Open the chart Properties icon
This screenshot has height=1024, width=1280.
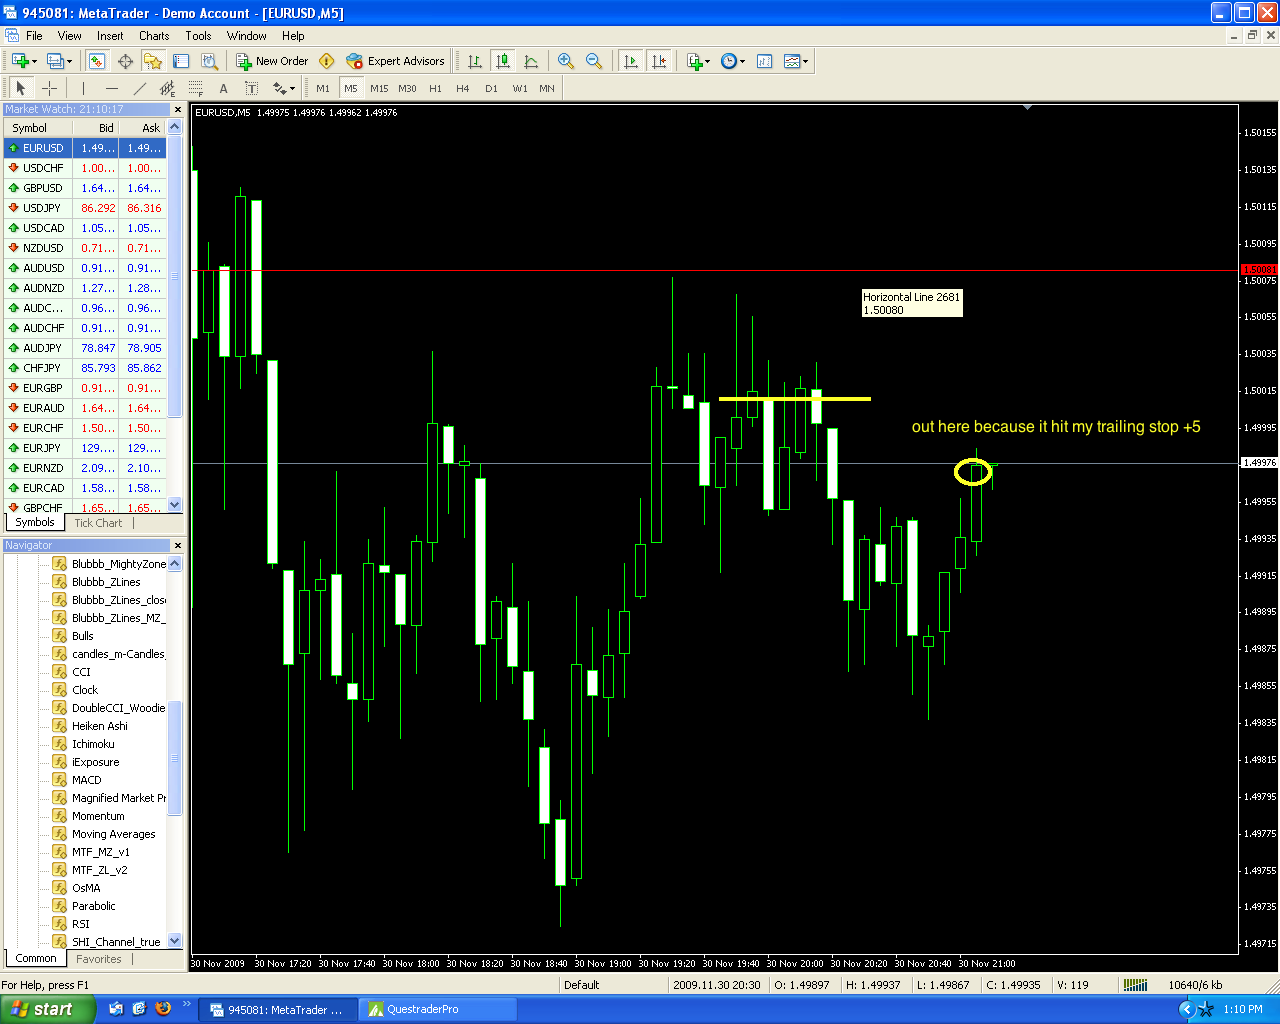pos(765,61)
